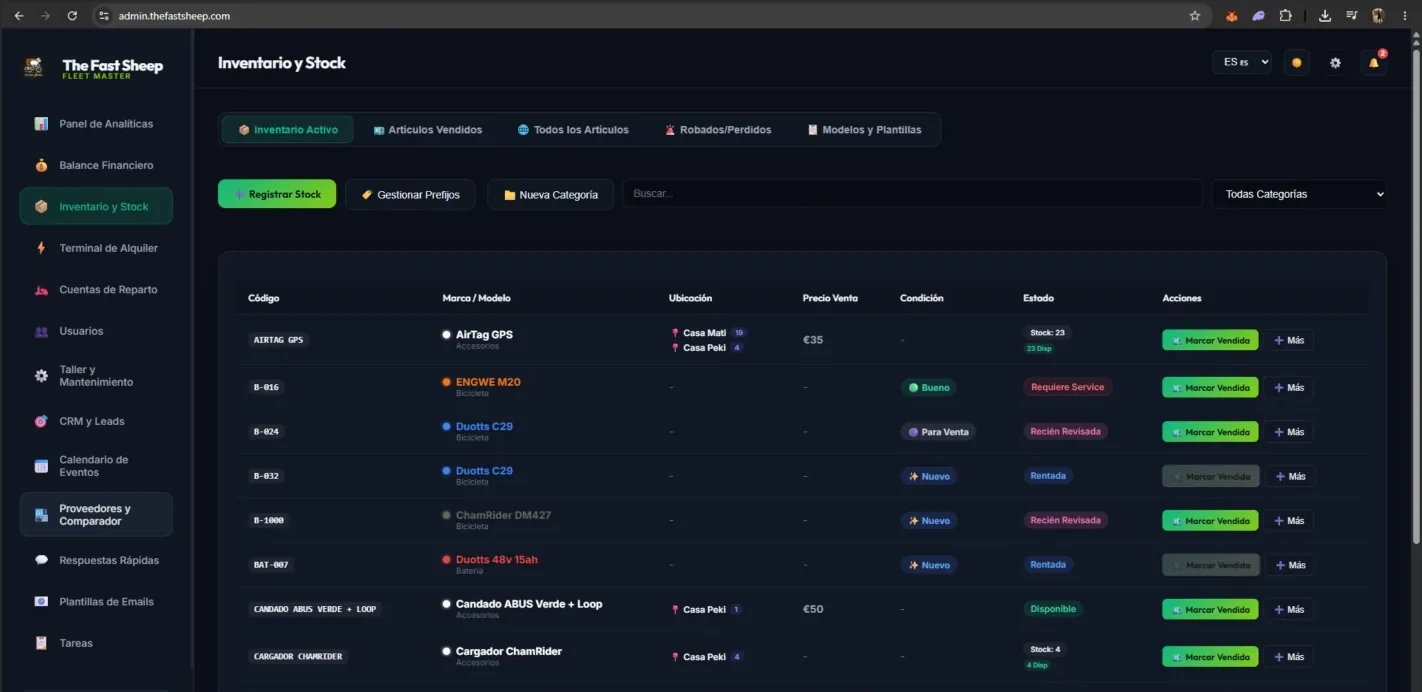Go to Balance Financiero in sidebar

click(x=96, y=165)
